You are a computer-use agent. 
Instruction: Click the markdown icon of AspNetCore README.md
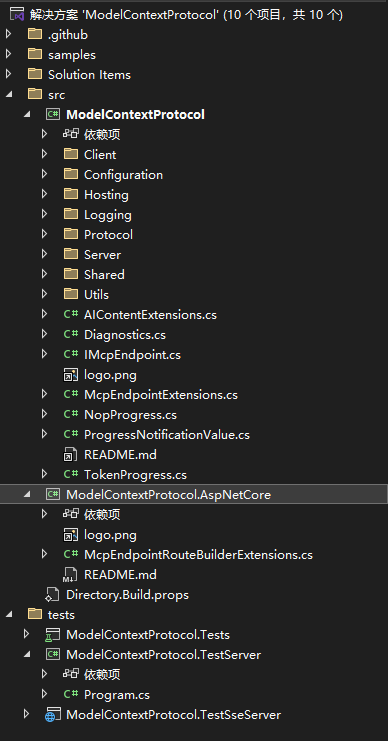(70, 575)
